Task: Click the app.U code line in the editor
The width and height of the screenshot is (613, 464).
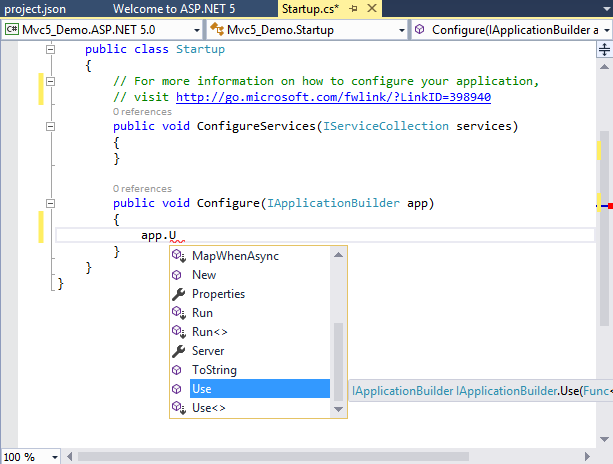Action: [x=325, y=235]
